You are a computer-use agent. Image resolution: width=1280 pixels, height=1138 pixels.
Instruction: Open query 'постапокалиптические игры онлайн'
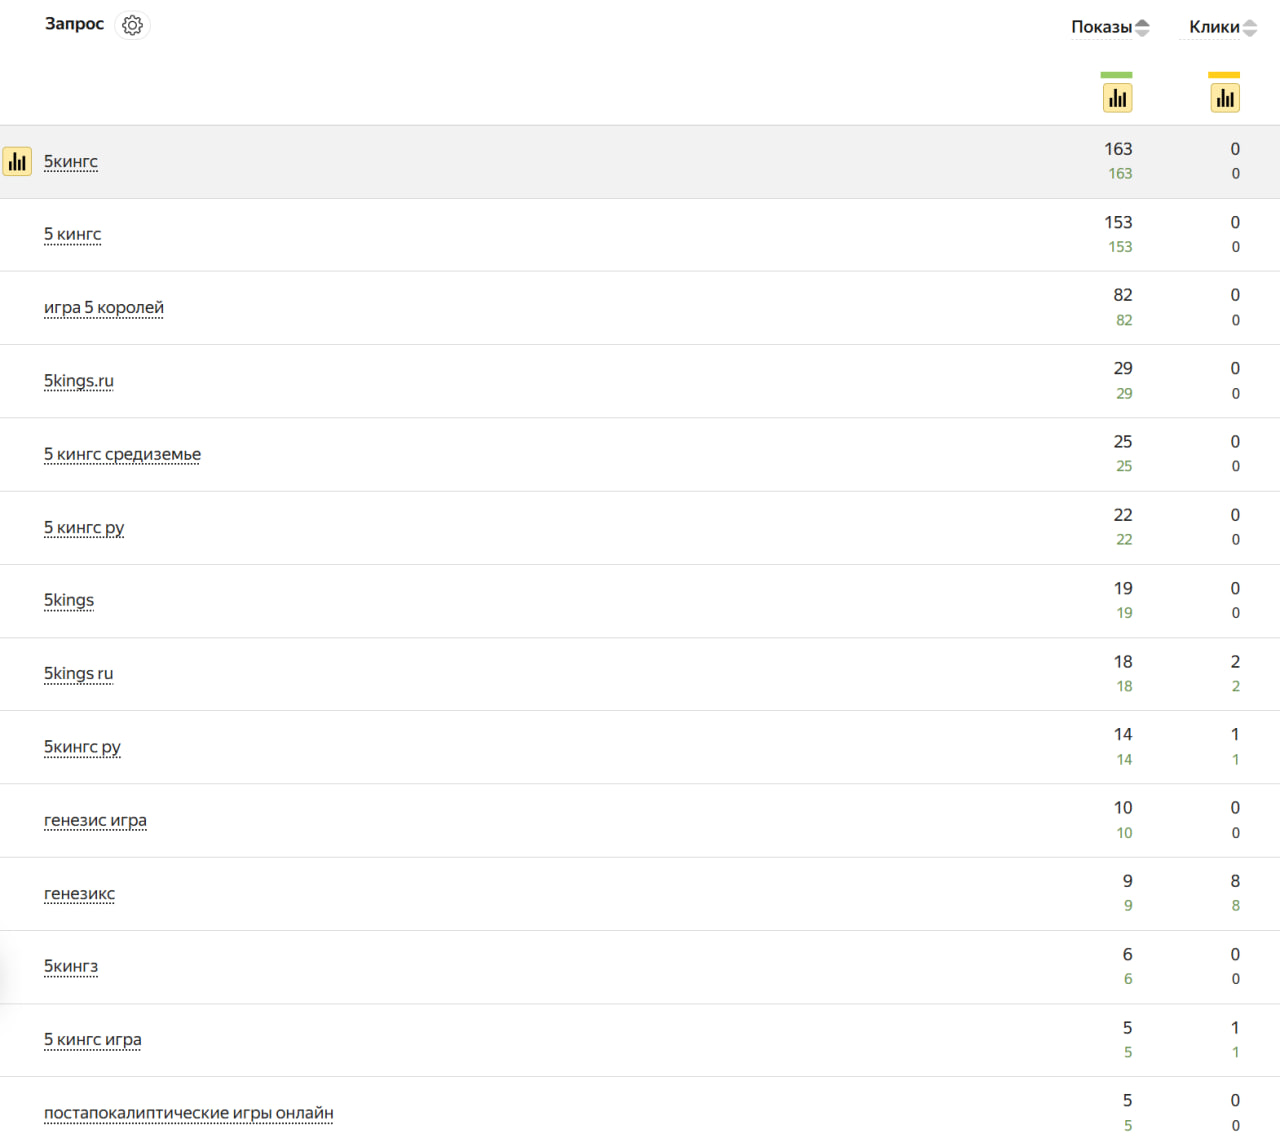pyautogui.click(x=189, y=1113)
